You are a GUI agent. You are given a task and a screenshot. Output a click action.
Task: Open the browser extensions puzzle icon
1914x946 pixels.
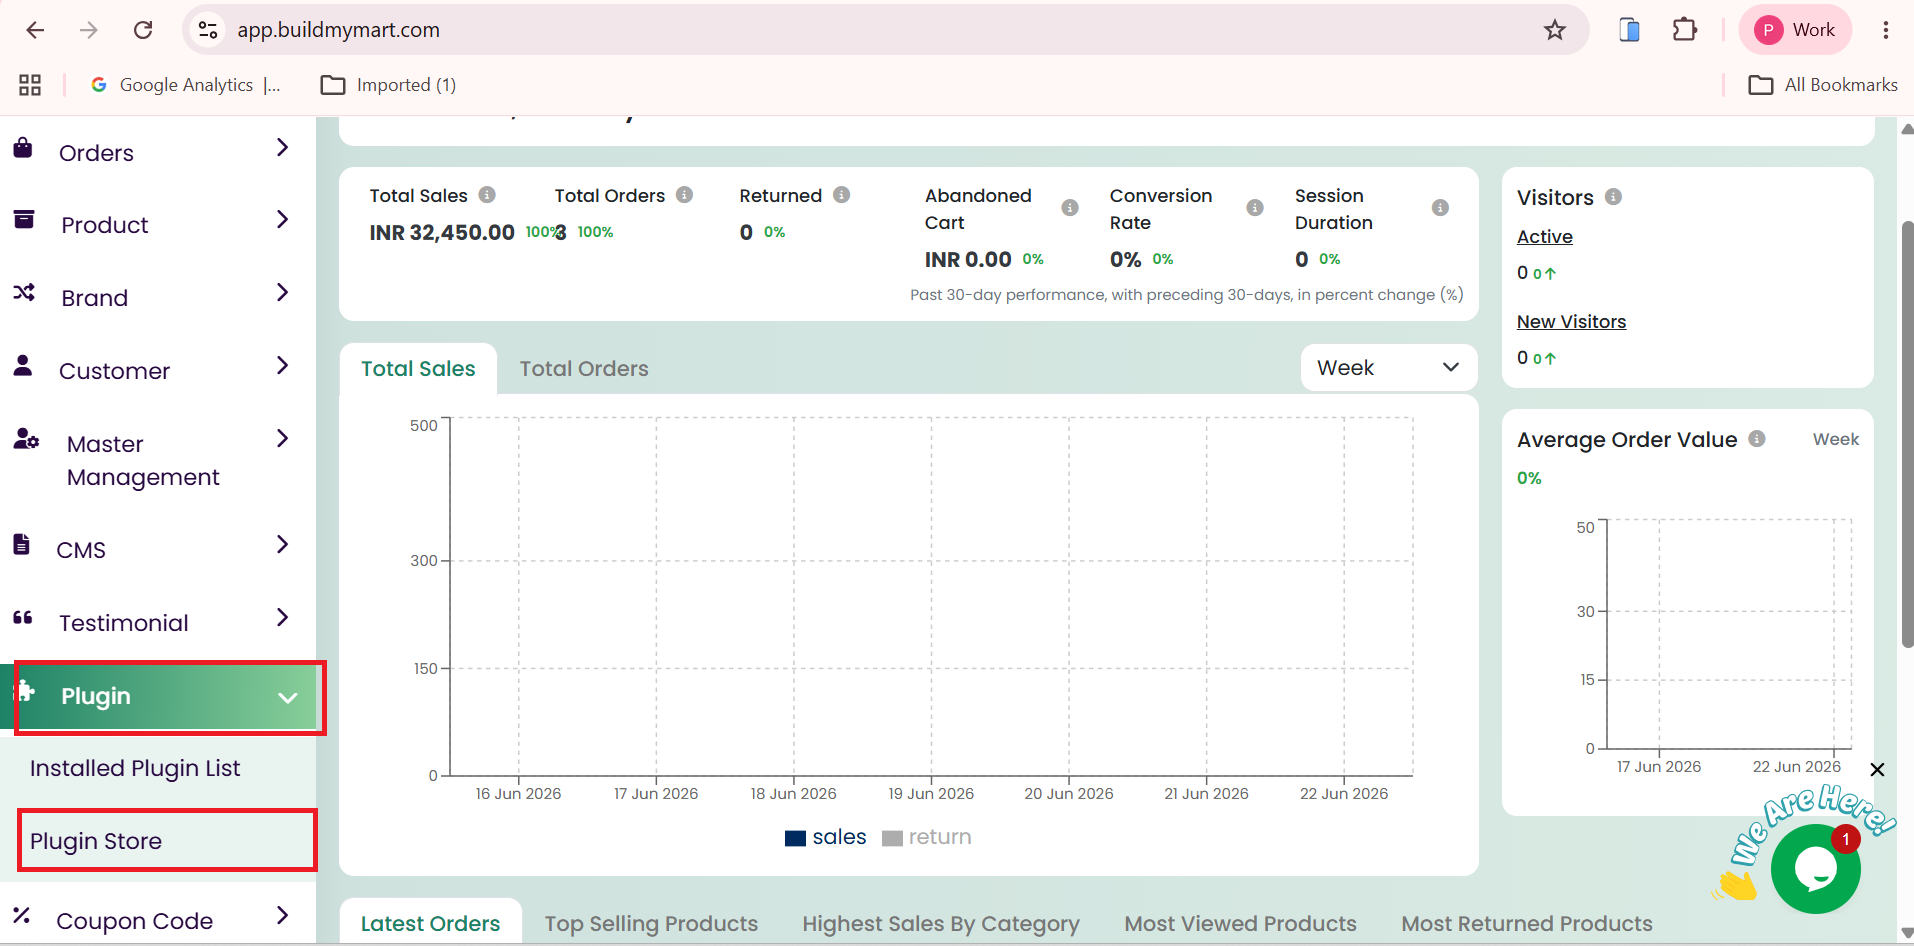coord(1685,30)
